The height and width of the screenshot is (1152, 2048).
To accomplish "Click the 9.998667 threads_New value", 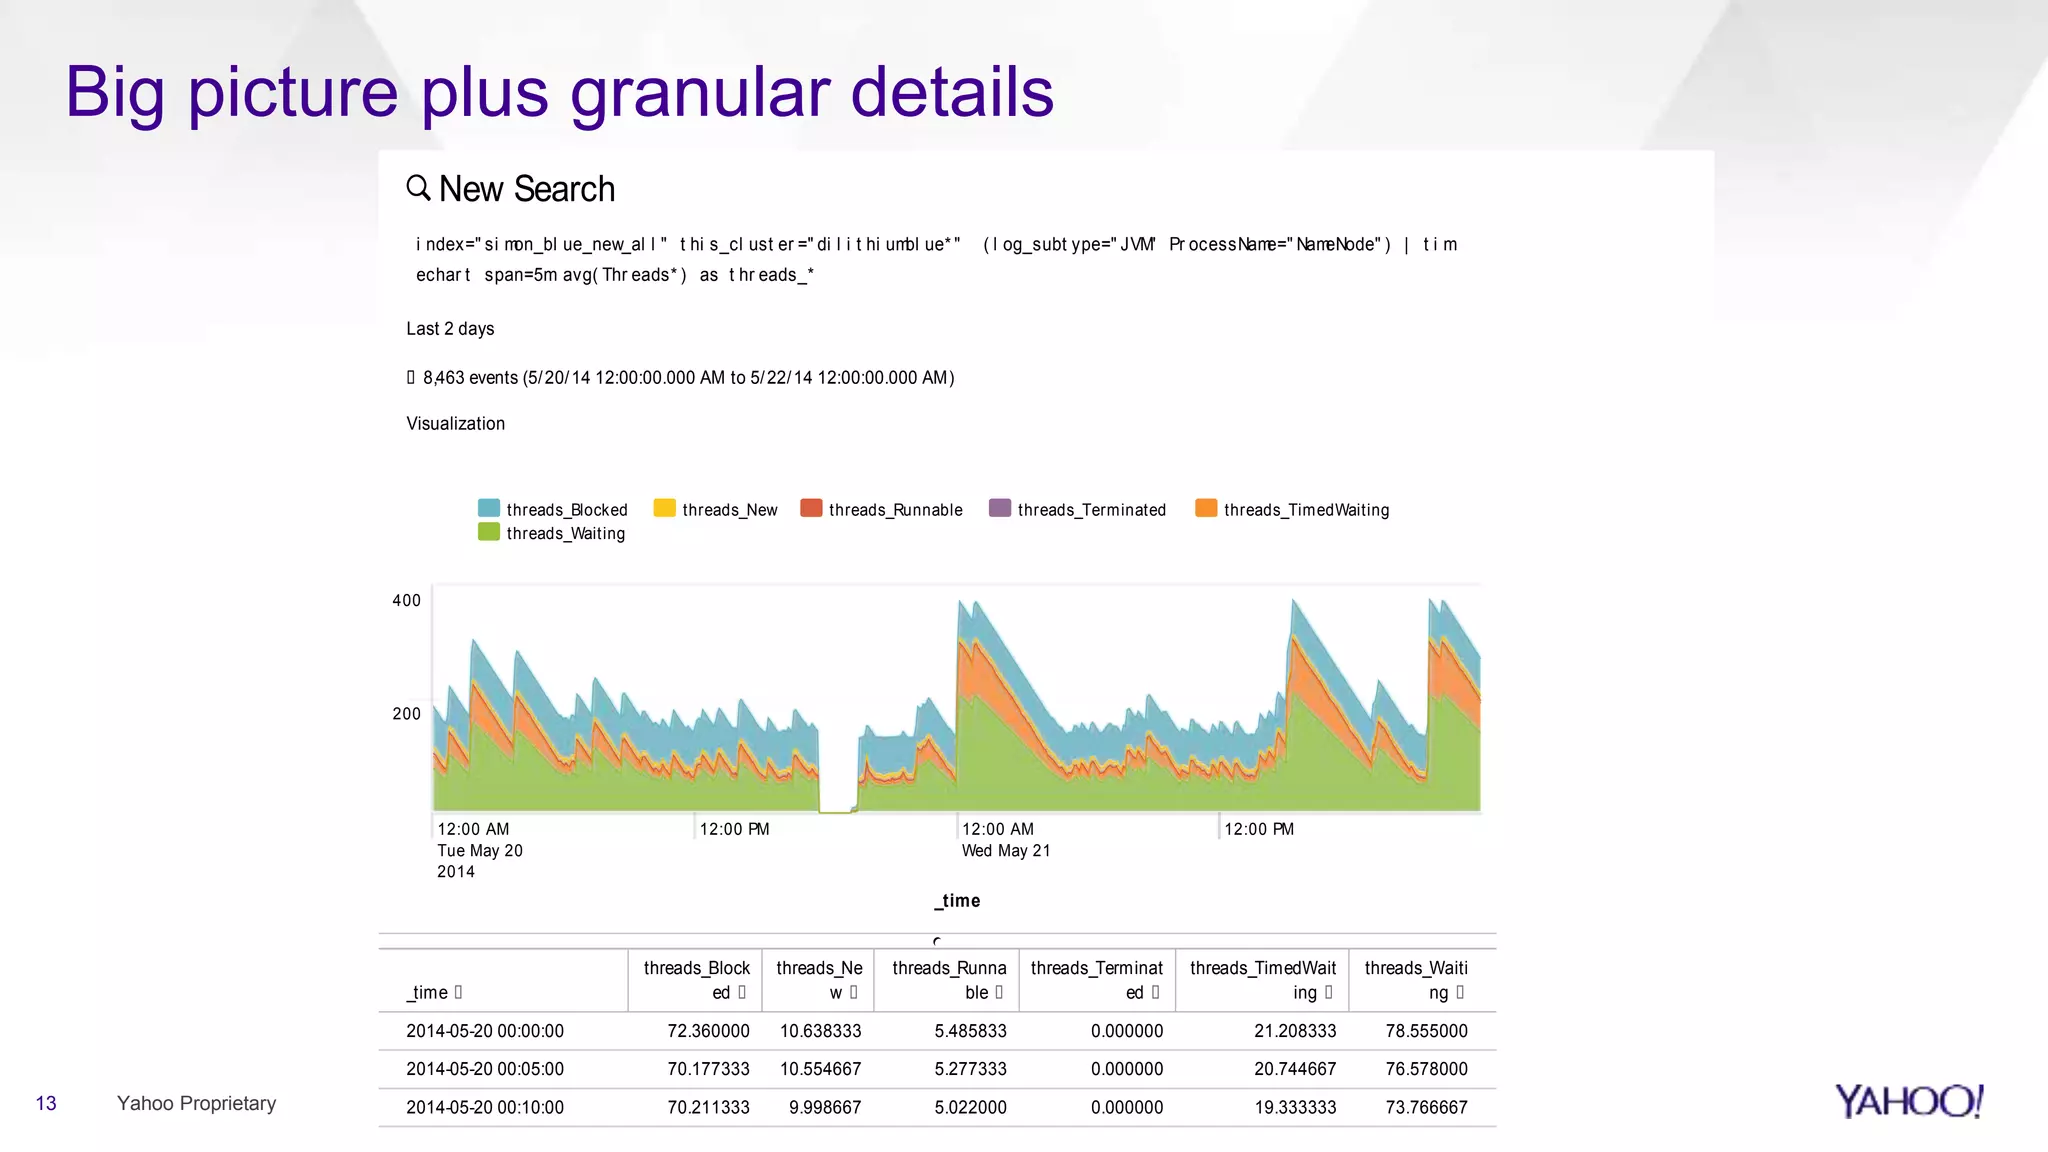I will point(825,1107).
